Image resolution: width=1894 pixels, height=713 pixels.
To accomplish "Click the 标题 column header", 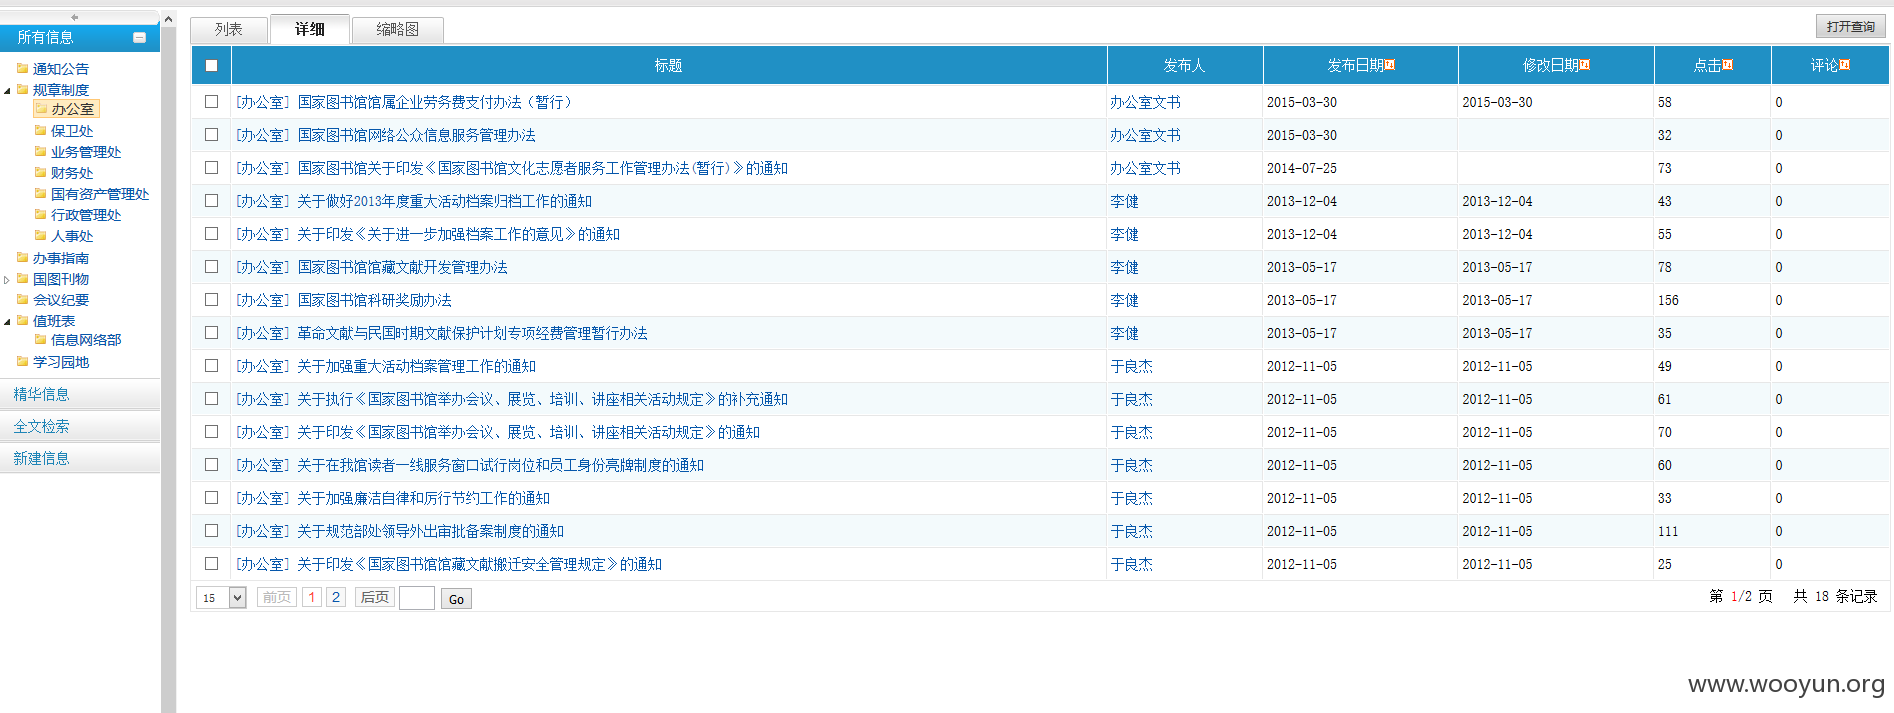I will tap(668, 65).
